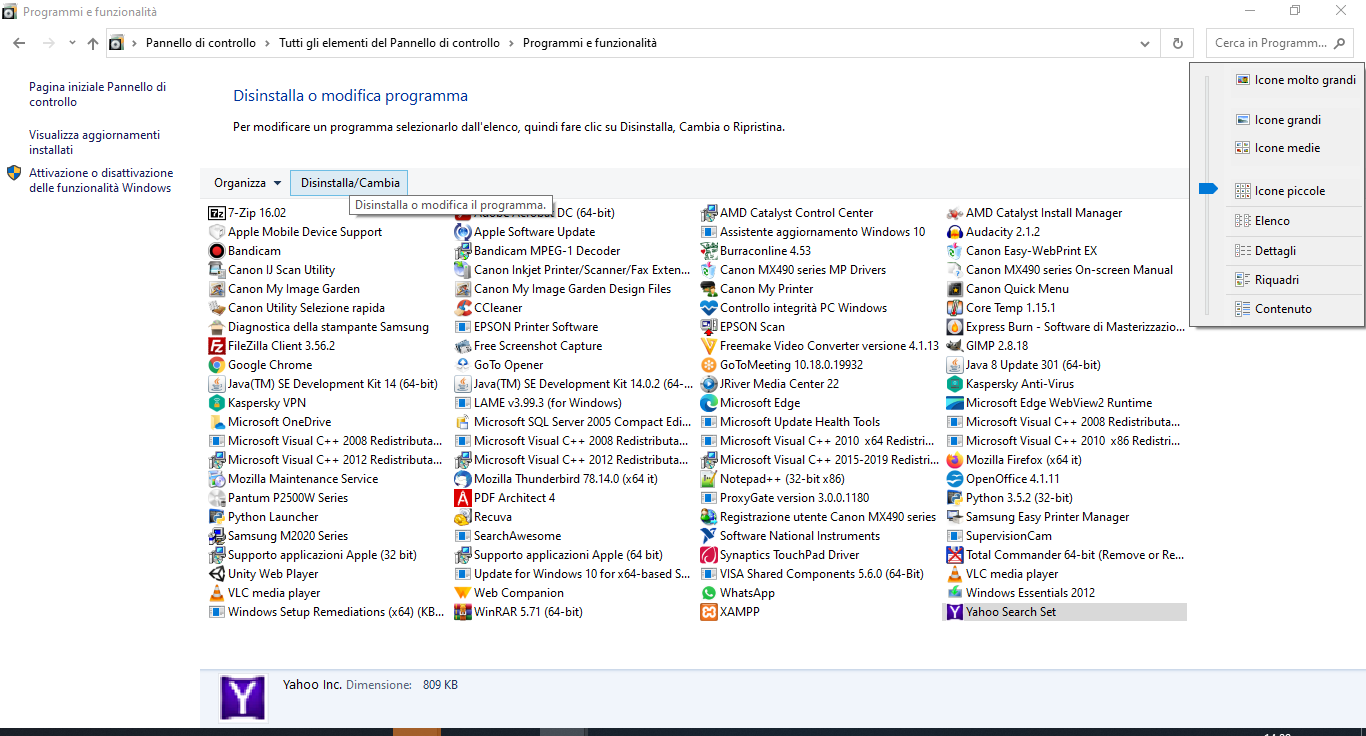The width and height of the screenshot is (1366, 736).
Task: Select the GoToMeeting orange flower icon
Action: click(709, 365)
